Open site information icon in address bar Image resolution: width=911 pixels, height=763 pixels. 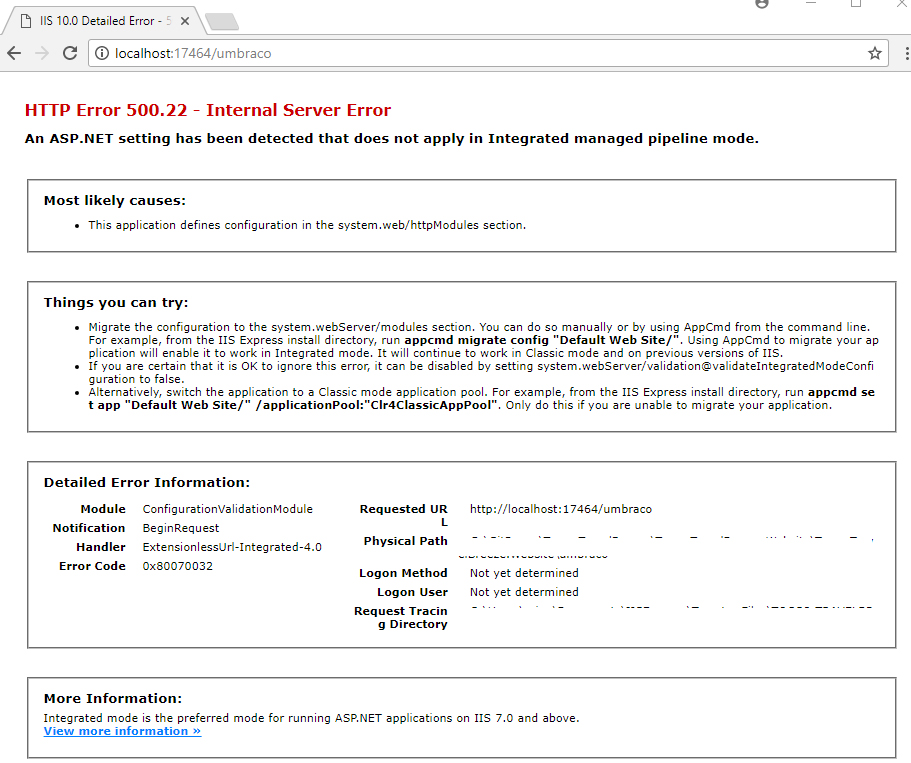click(x=102, y=53)
